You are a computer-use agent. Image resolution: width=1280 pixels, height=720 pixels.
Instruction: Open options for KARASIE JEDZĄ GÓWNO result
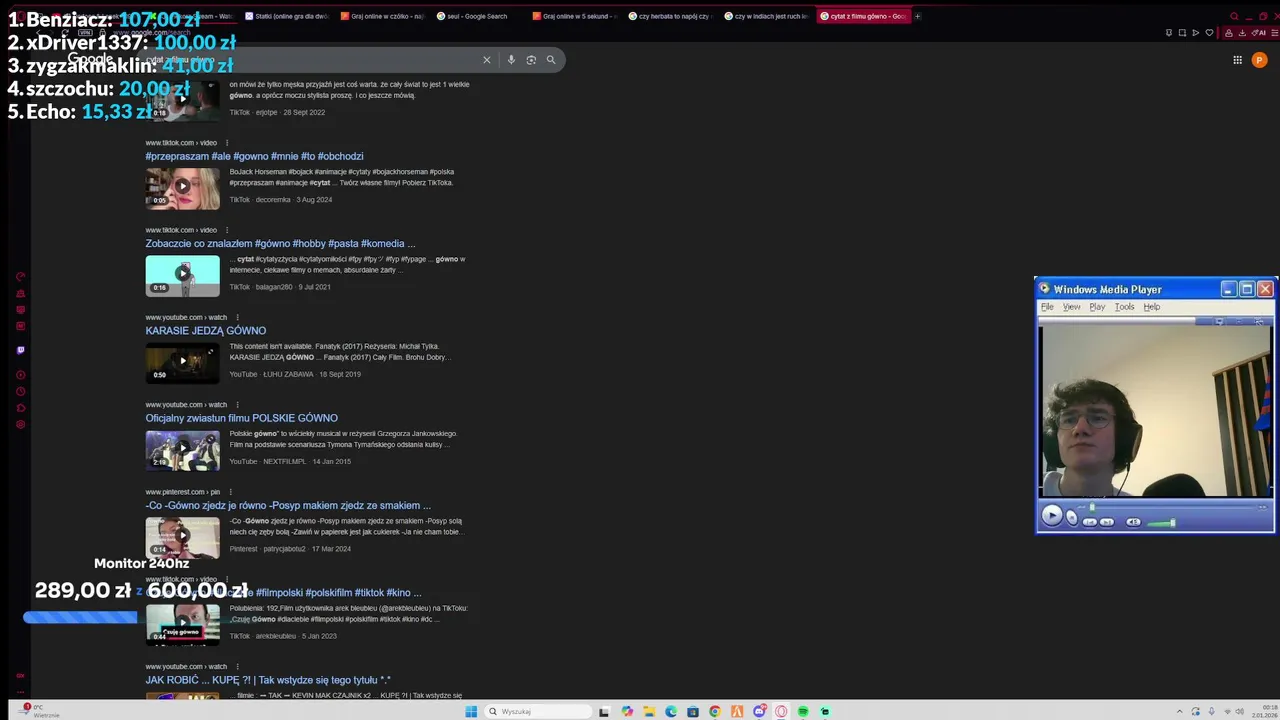(x=237, y=317)
